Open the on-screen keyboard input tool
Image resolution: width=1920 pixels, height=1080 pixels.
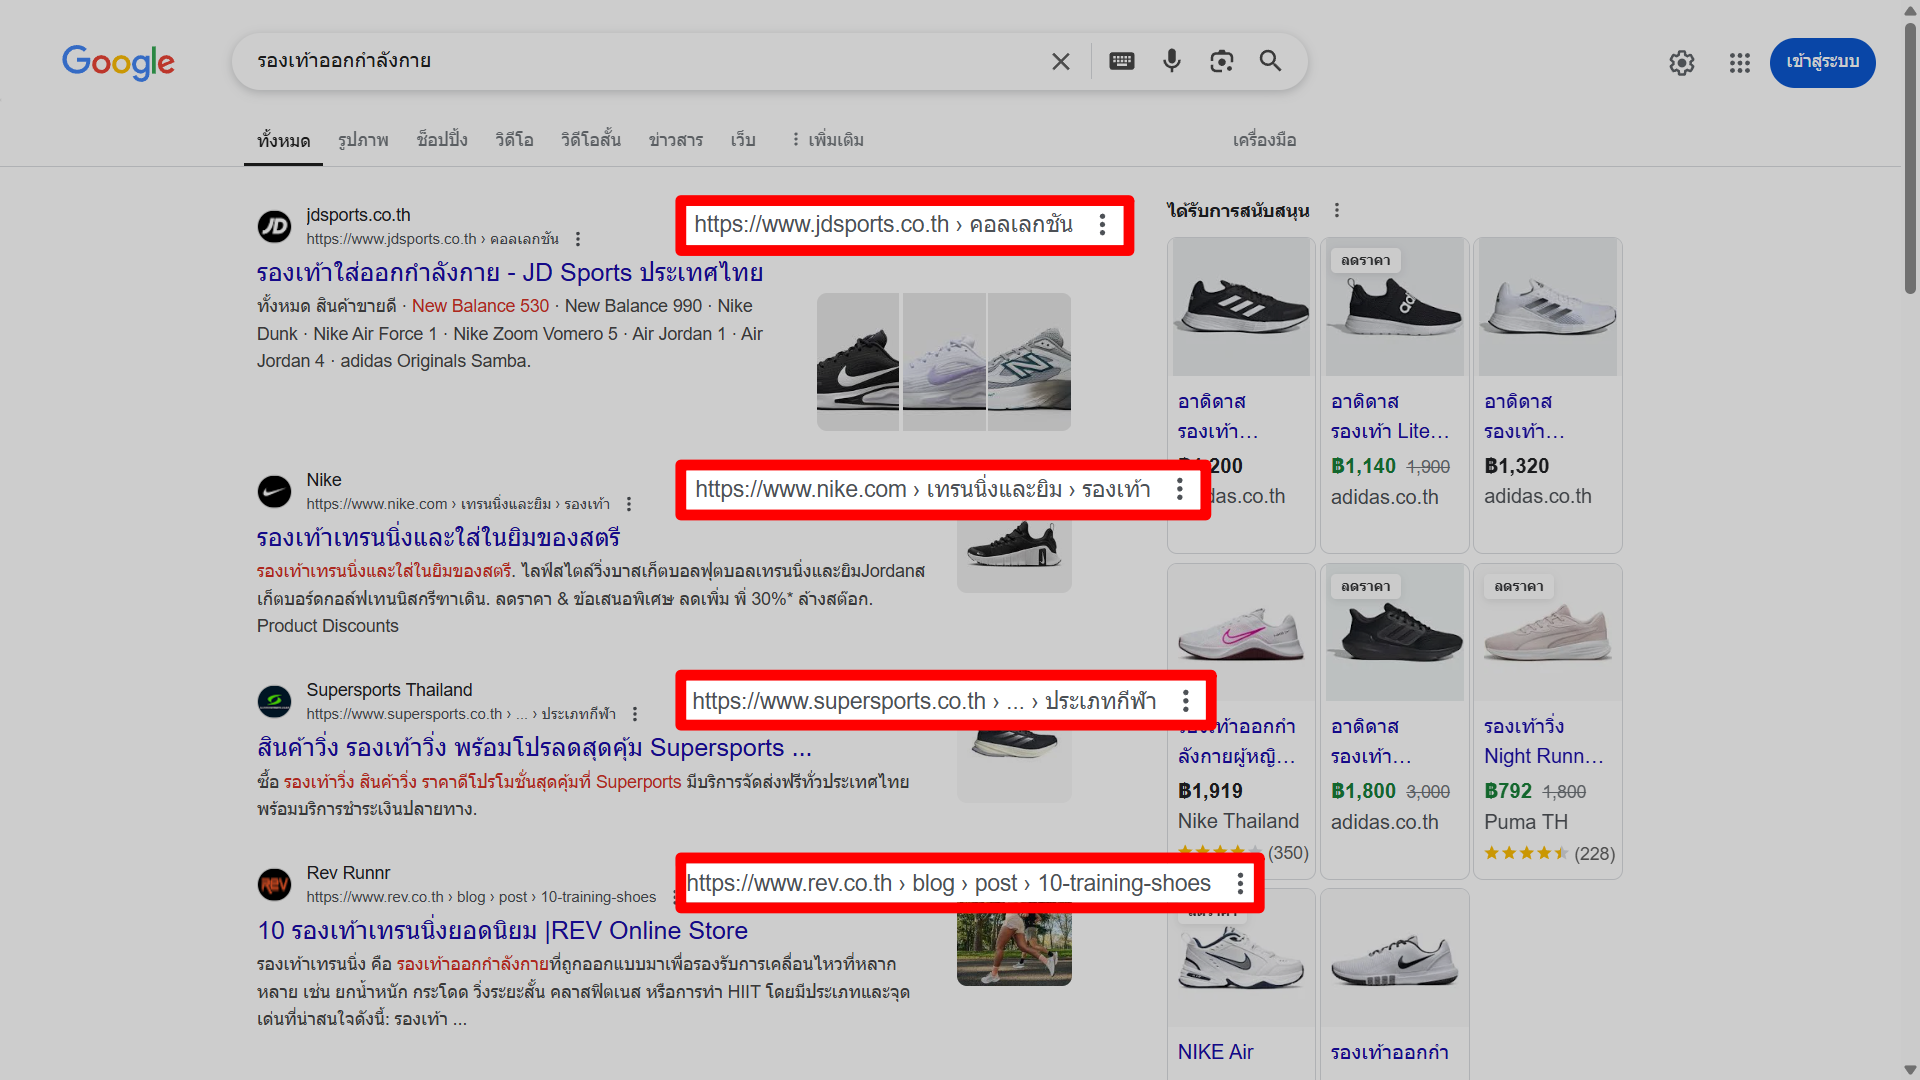coord(1122,61)
